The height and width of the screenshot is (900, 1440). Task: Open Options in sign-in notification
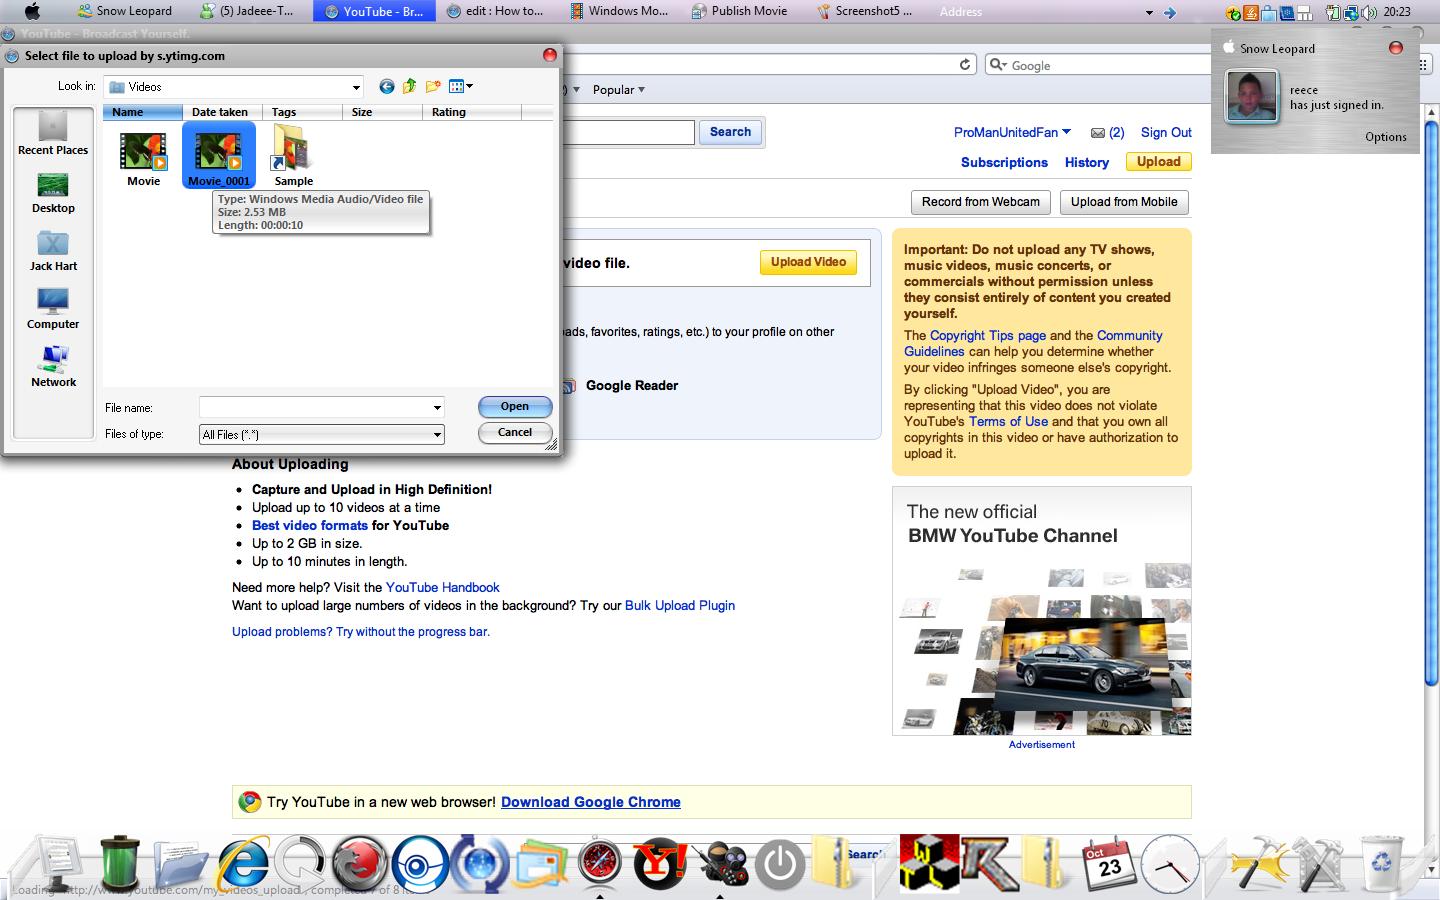pos(1385,137)
